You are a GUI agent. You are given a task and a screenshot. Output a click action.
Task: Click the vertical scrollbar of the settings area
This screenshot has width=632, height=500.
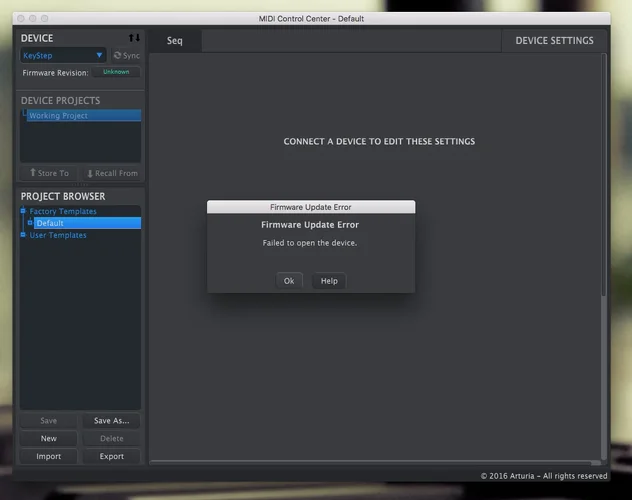(x=603, y=176)
